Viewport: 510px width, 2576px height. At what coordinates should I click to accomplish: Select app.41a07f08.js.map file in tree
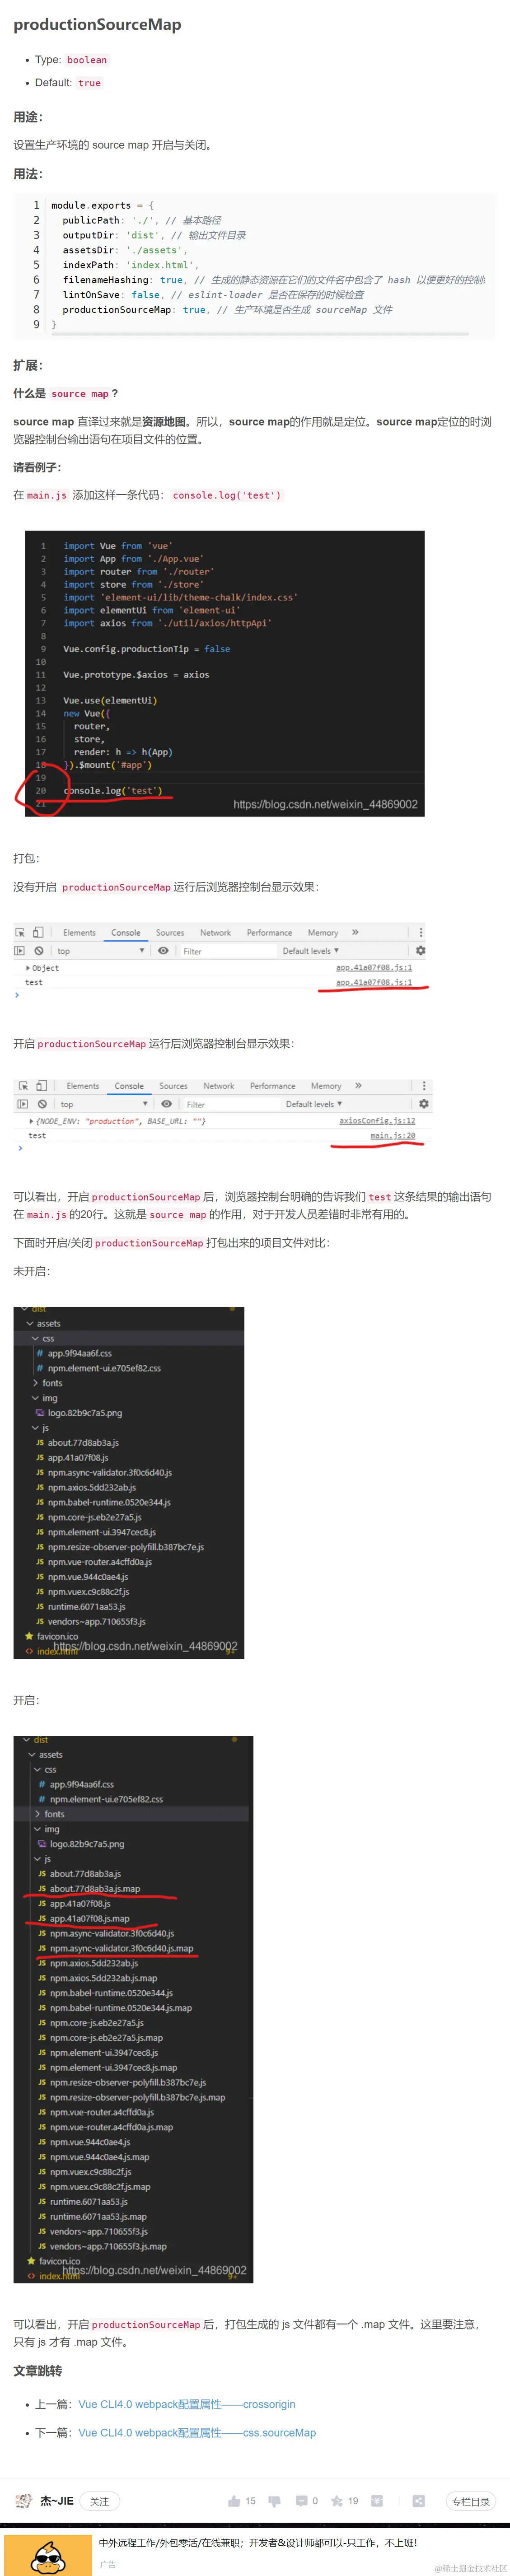tap(89, 1919)
